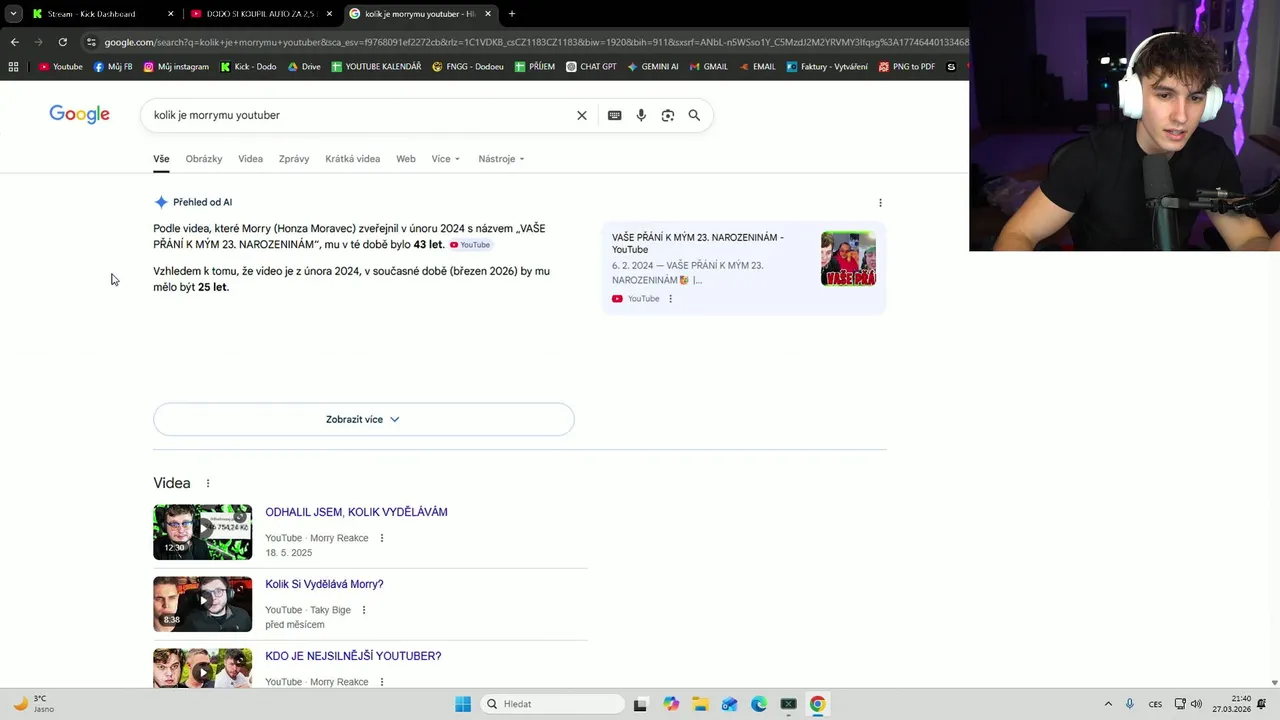Viewport: 1280px width, 720px height.
Task: Open the on-screen keyboard input tool
Action: coord(614,115)
